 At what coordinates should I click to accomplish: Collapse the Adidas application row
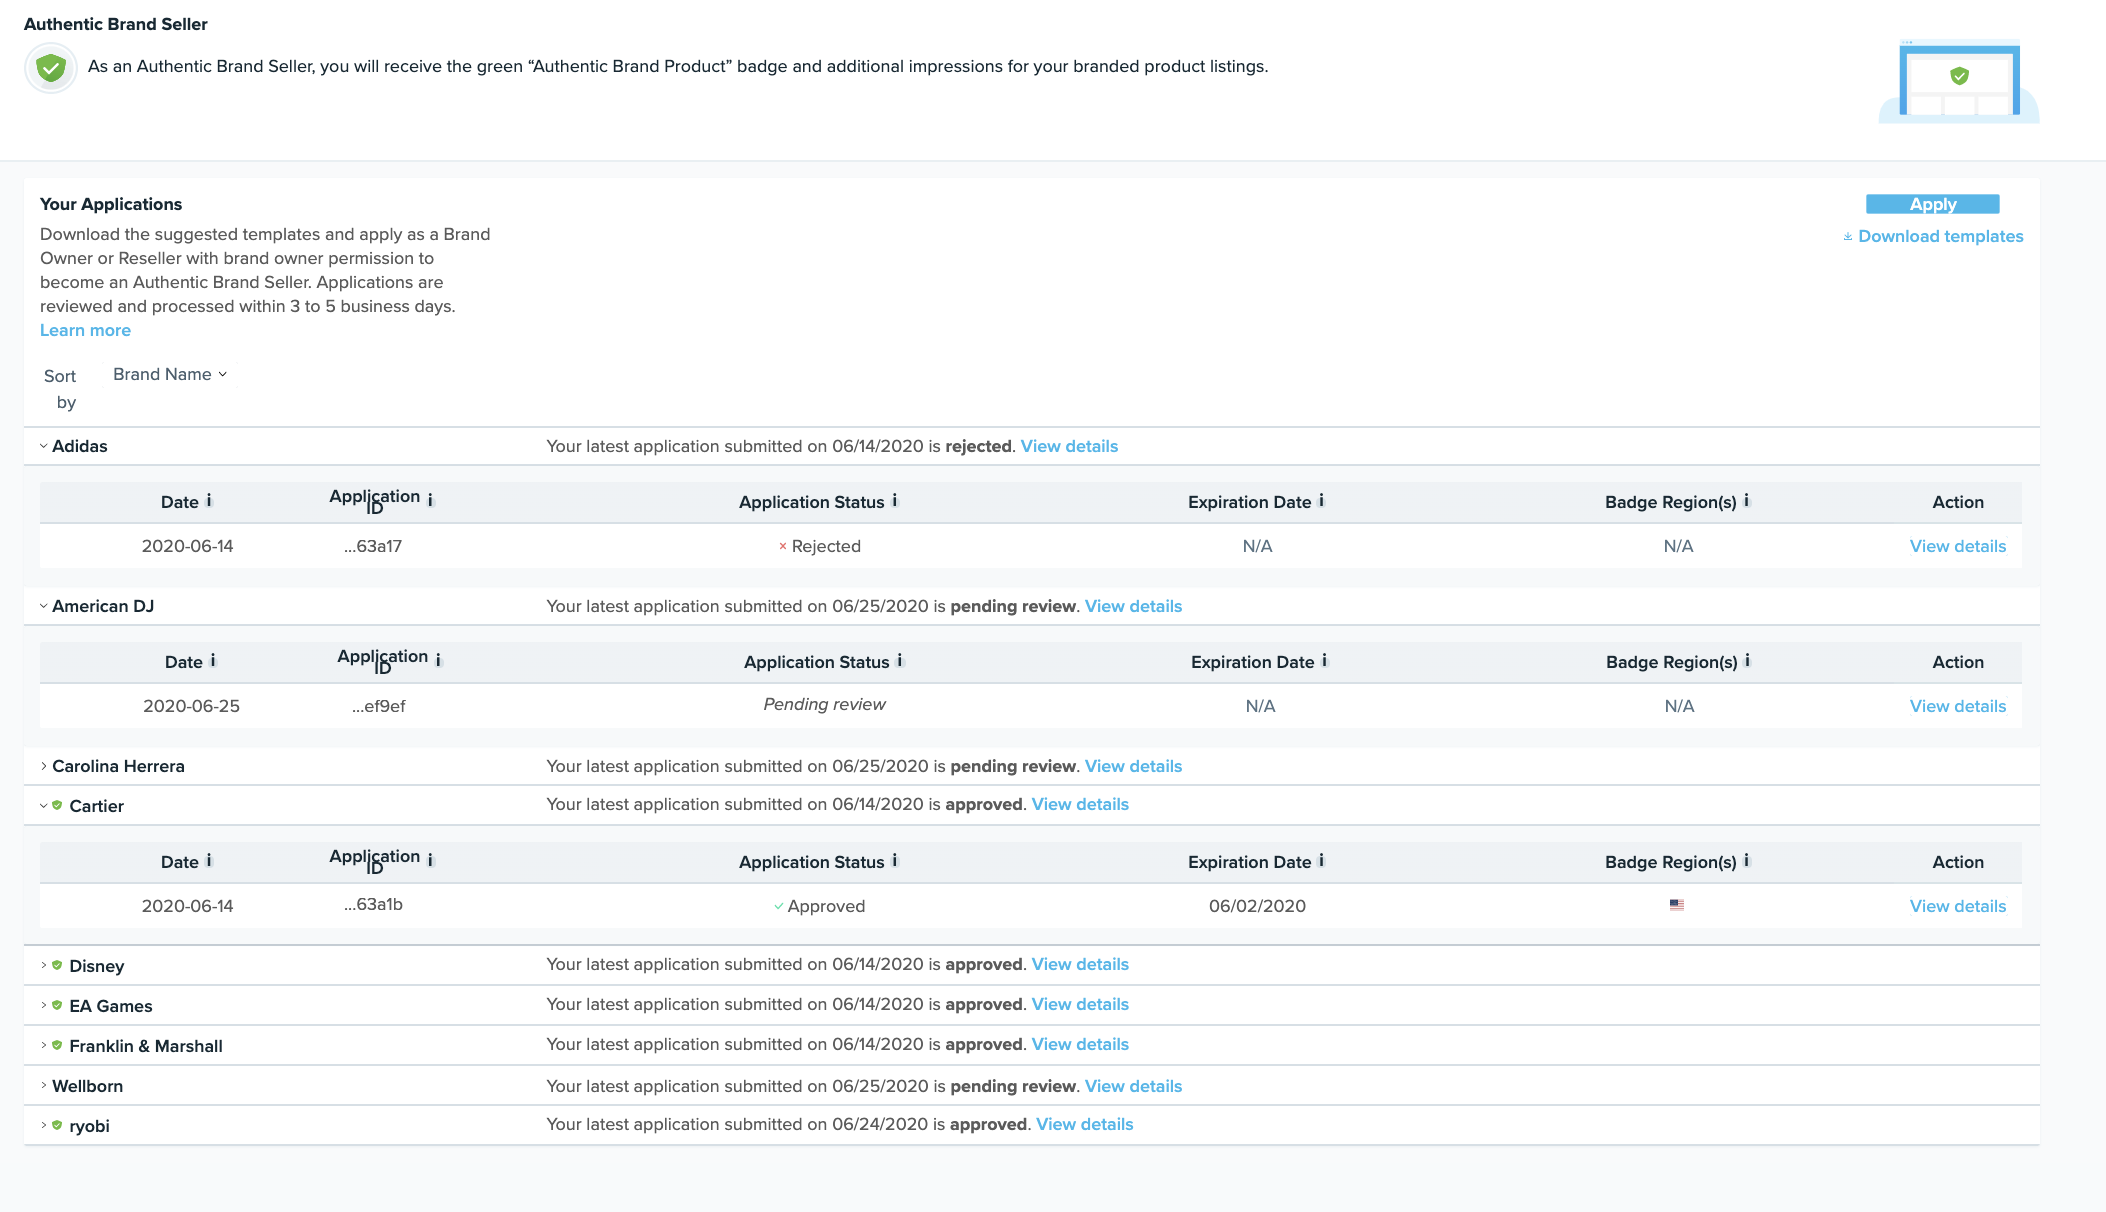click(44, 446)
